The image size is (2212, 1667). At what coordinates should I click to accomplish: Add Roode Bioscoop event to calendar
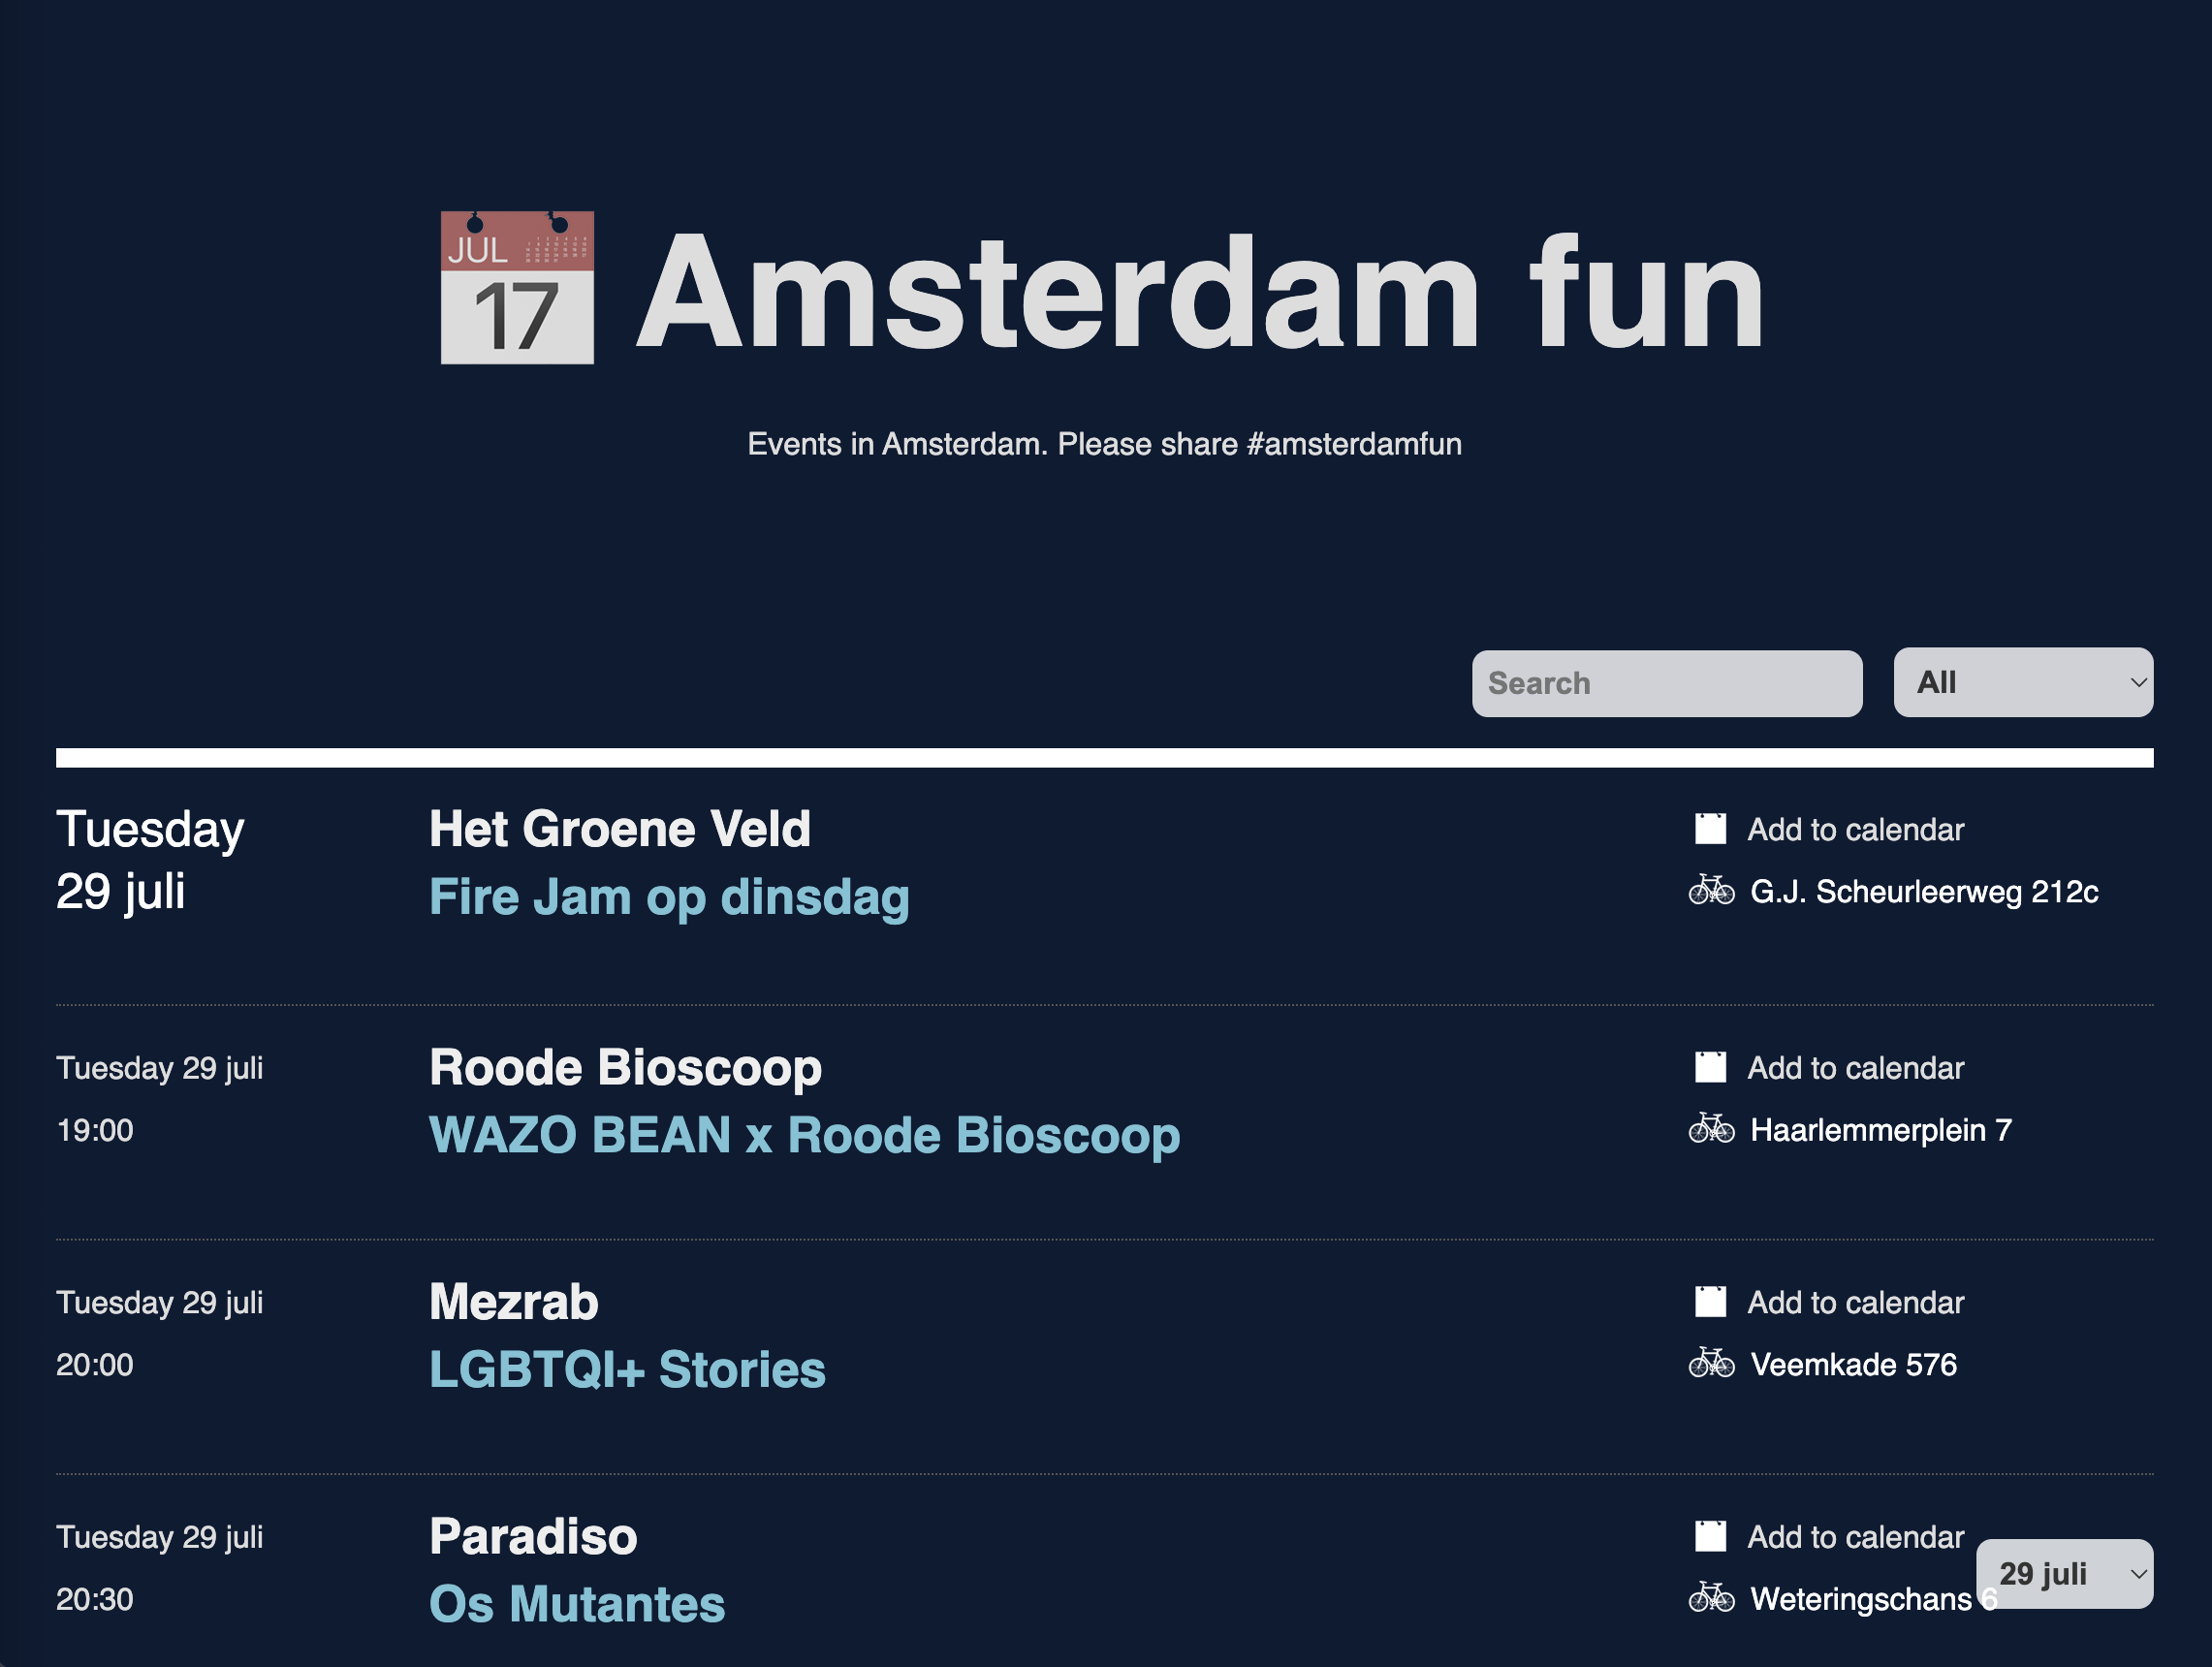[x=1855, y=1068]
